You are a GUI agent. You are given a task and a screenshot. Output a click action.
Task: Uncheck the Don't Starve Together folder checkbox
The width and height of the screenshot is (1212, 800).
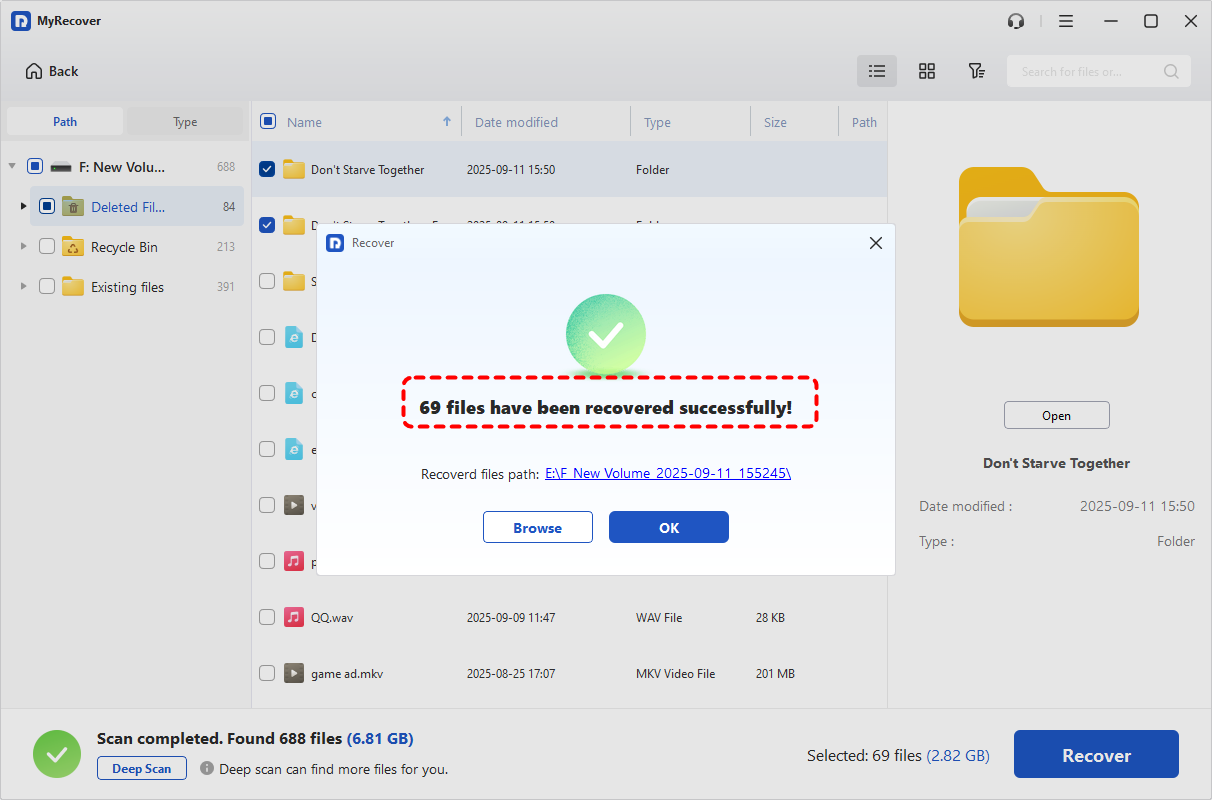click(x=267, y=169)
